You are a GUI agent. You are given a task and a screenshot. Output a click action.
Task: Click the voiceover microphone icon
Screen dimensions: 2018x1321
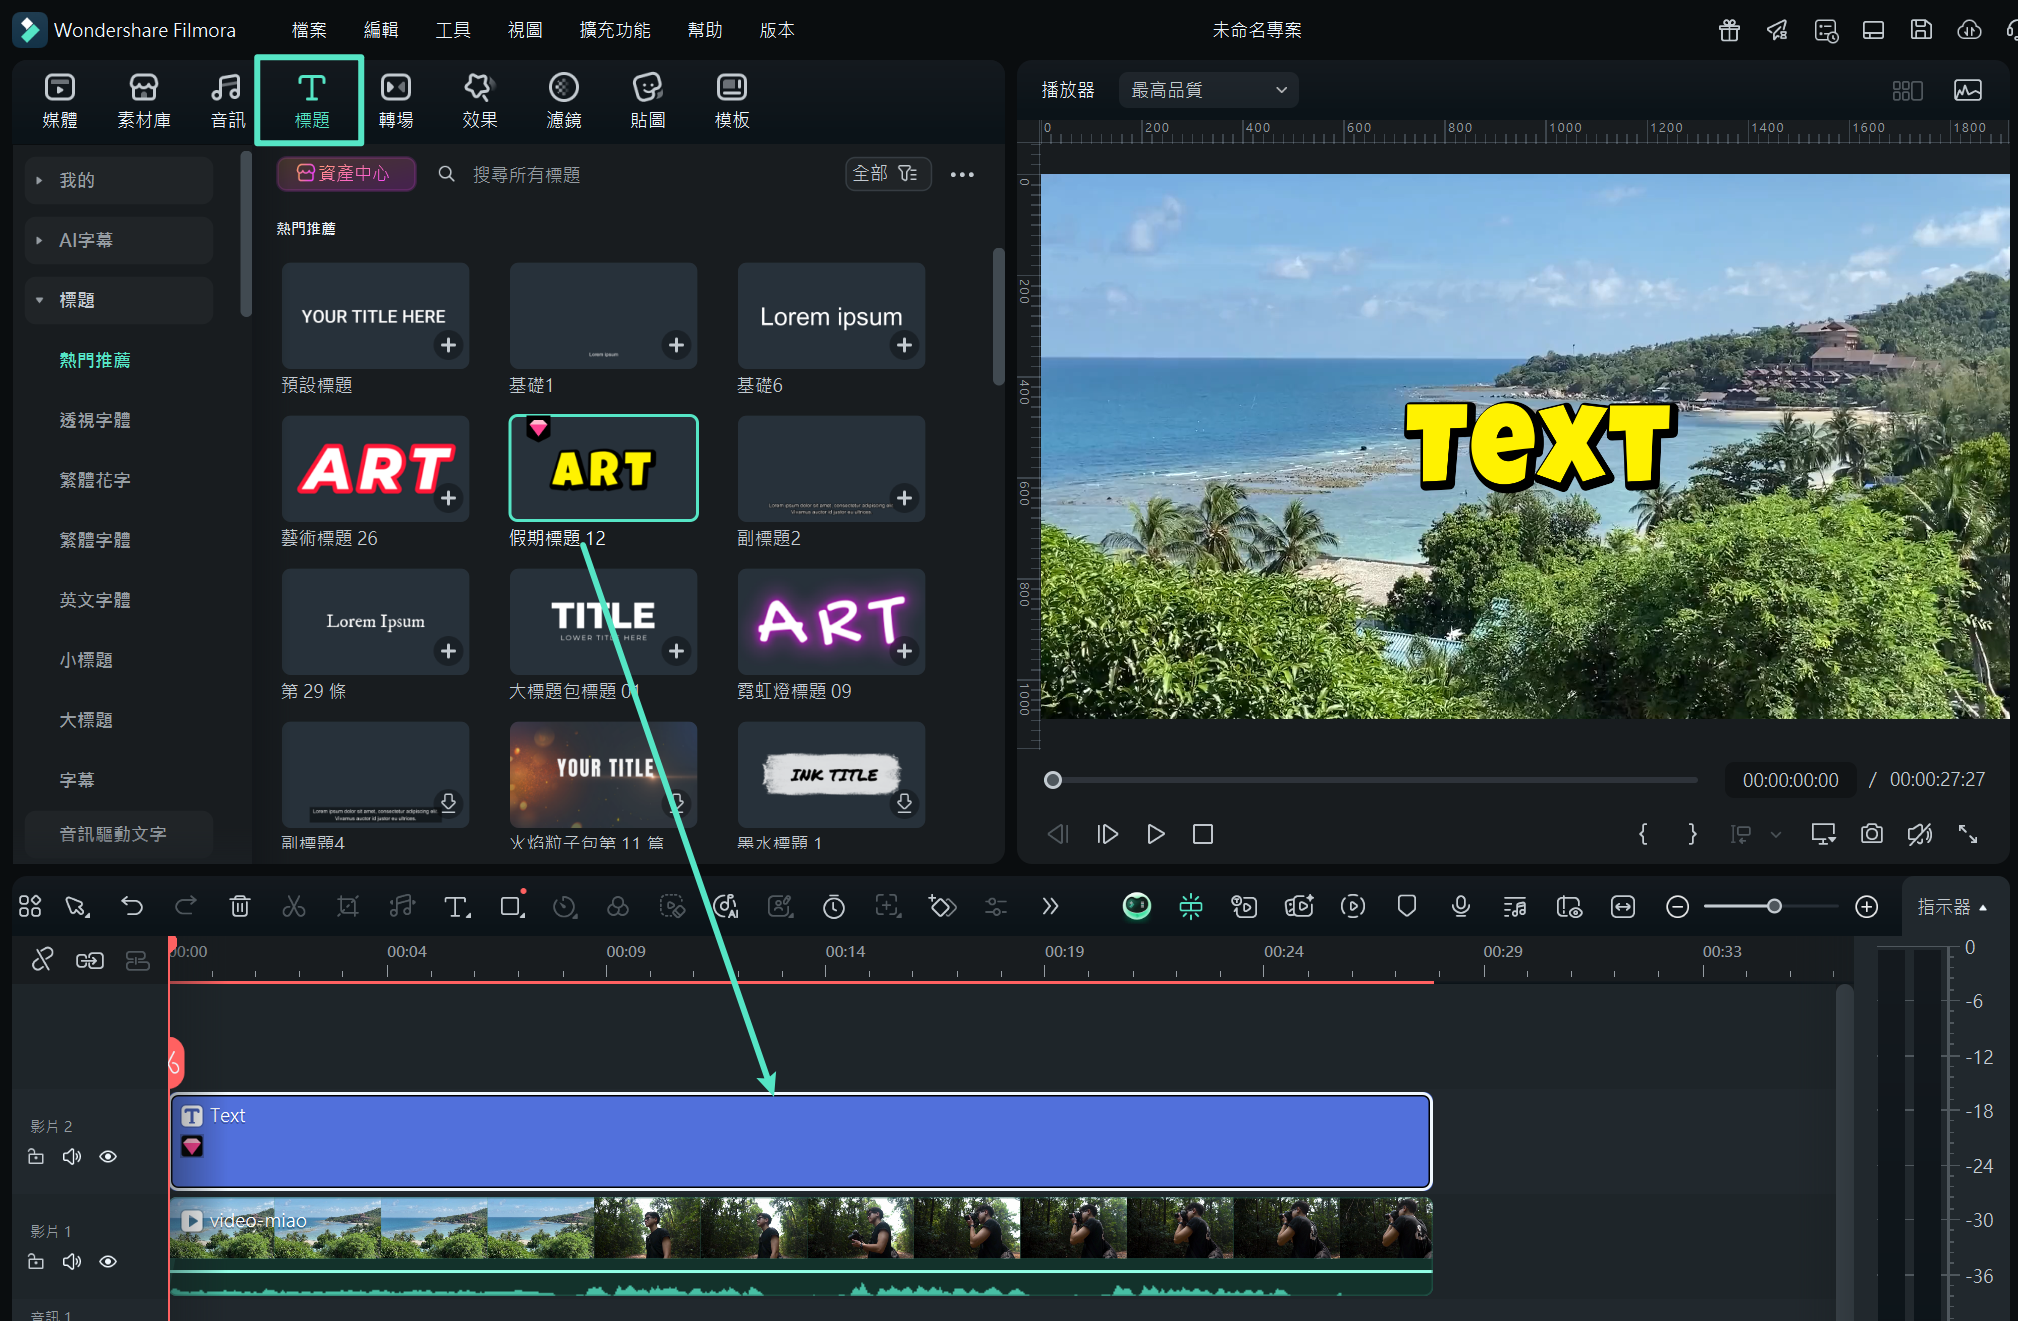pos(1460,906)
